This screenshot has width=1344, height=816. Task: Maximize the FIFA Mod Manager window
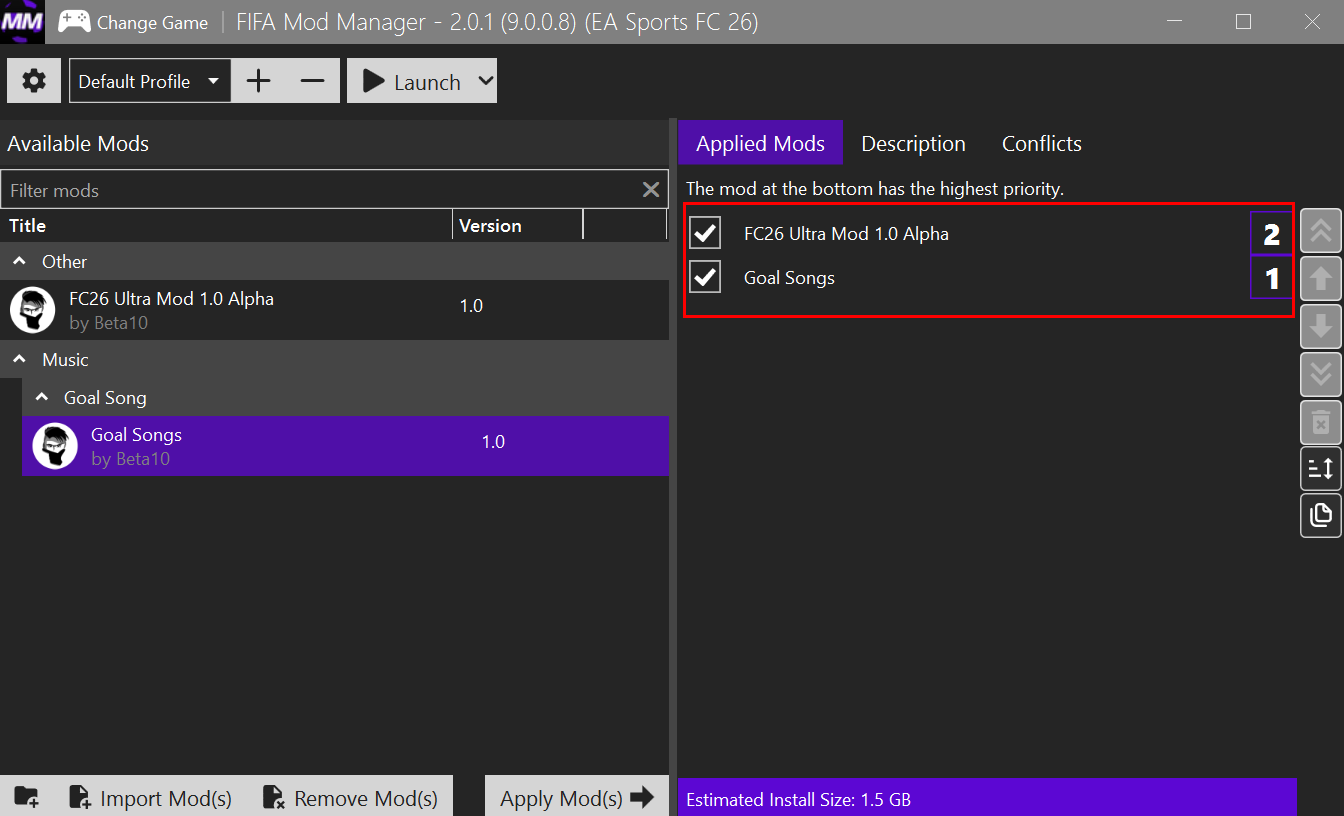pyautogui.click(x=1243, y=22)
